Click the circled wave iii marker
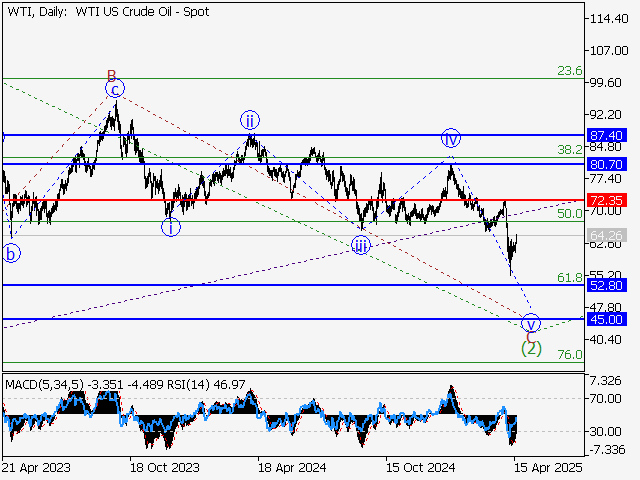 [360, 246]
